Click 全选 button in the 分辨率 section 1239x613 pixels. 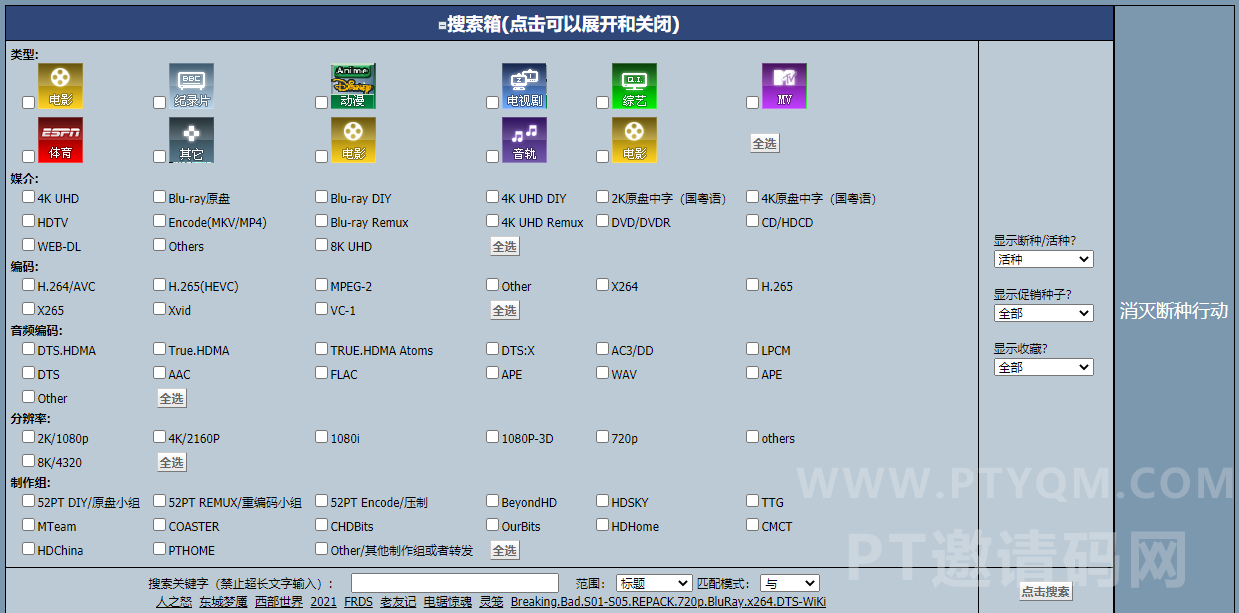point(172,462)
